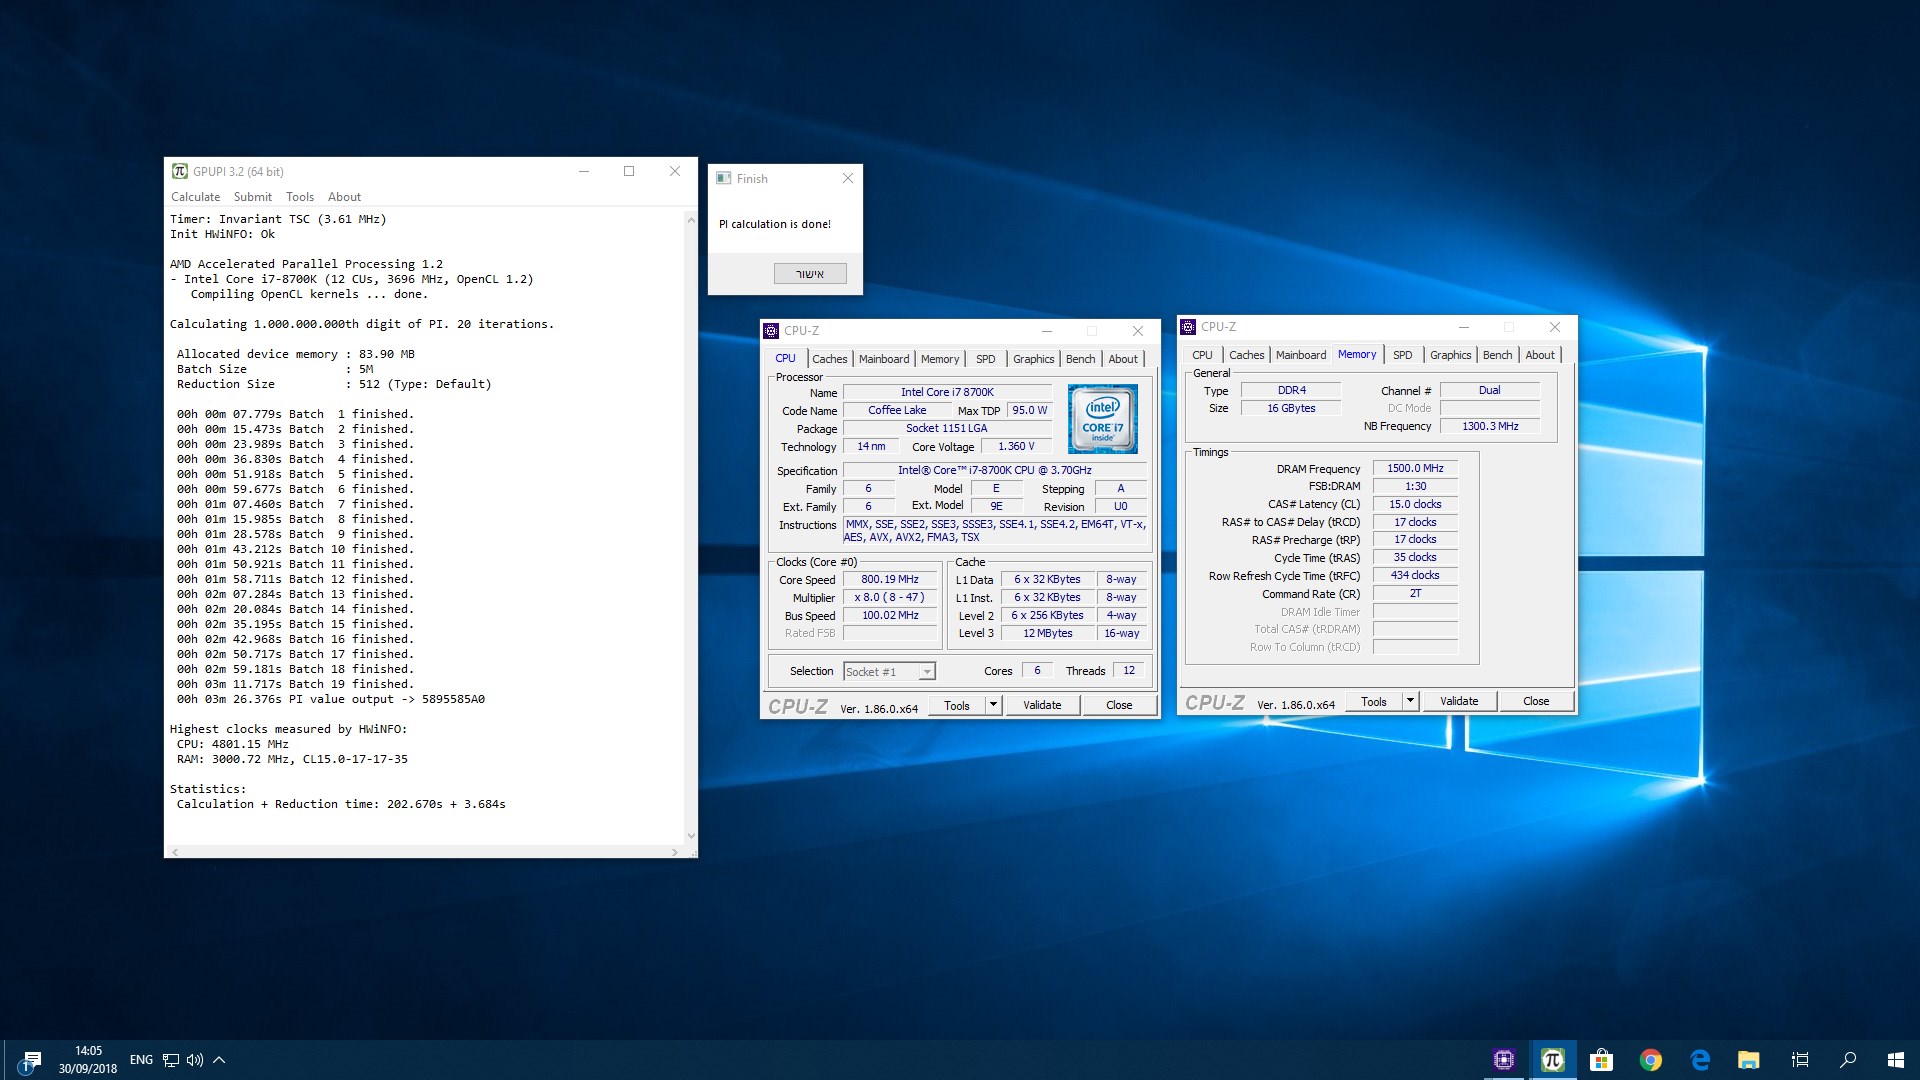The image size is (1920, 1080).
Task: Click Close button in CPU window
Action: point(1119,705)
